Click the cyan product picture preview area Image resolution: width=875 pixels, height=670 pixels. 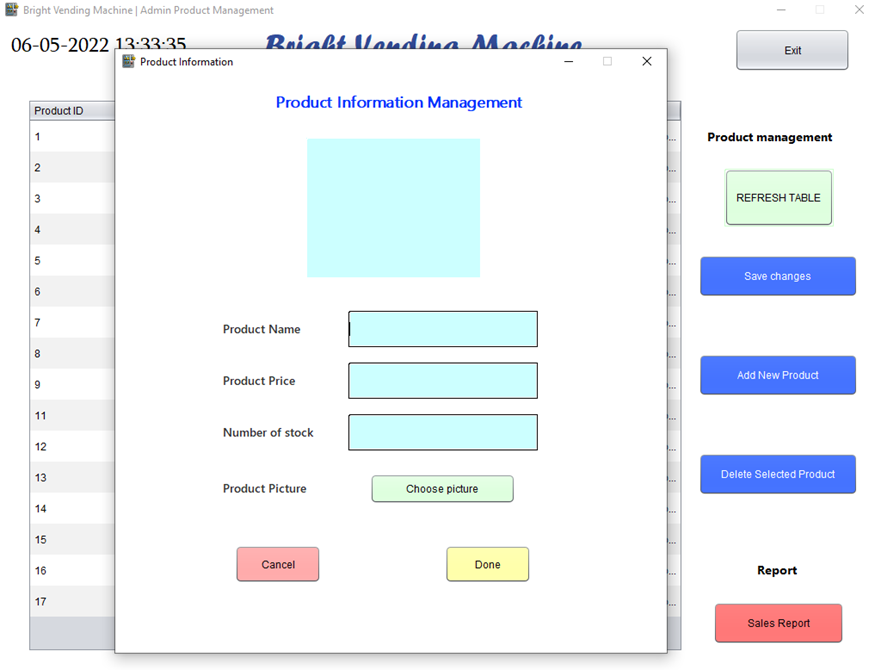coord(393,208)
